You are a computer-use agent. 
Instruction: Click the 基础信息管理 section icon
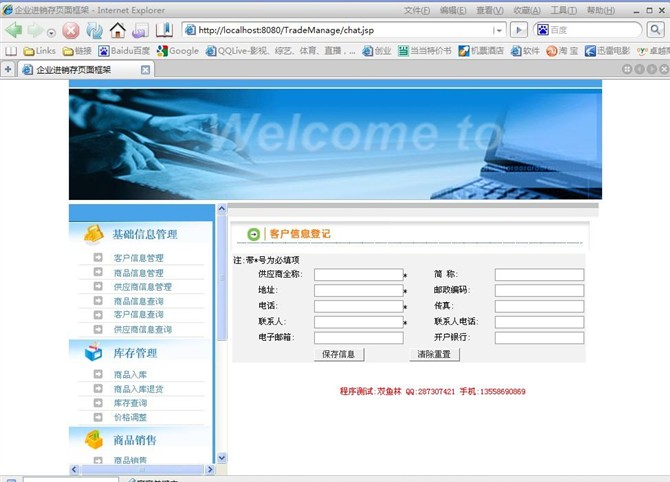coord(94,234)
